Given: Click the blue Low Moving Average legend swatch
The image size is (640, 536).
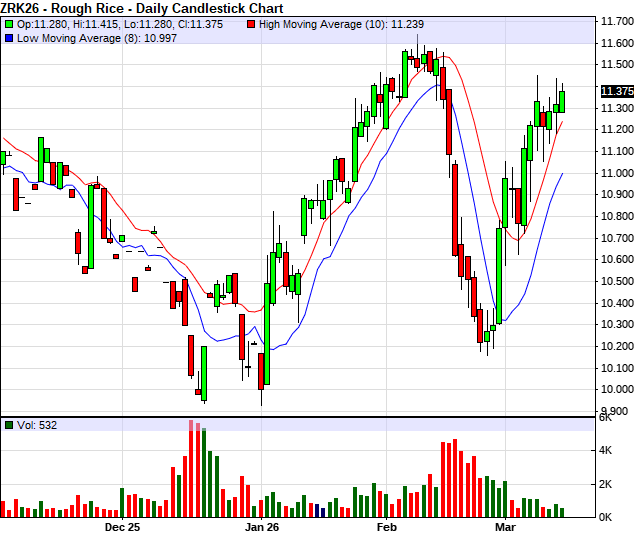Looking at the screenshot, I should (9, 38).
